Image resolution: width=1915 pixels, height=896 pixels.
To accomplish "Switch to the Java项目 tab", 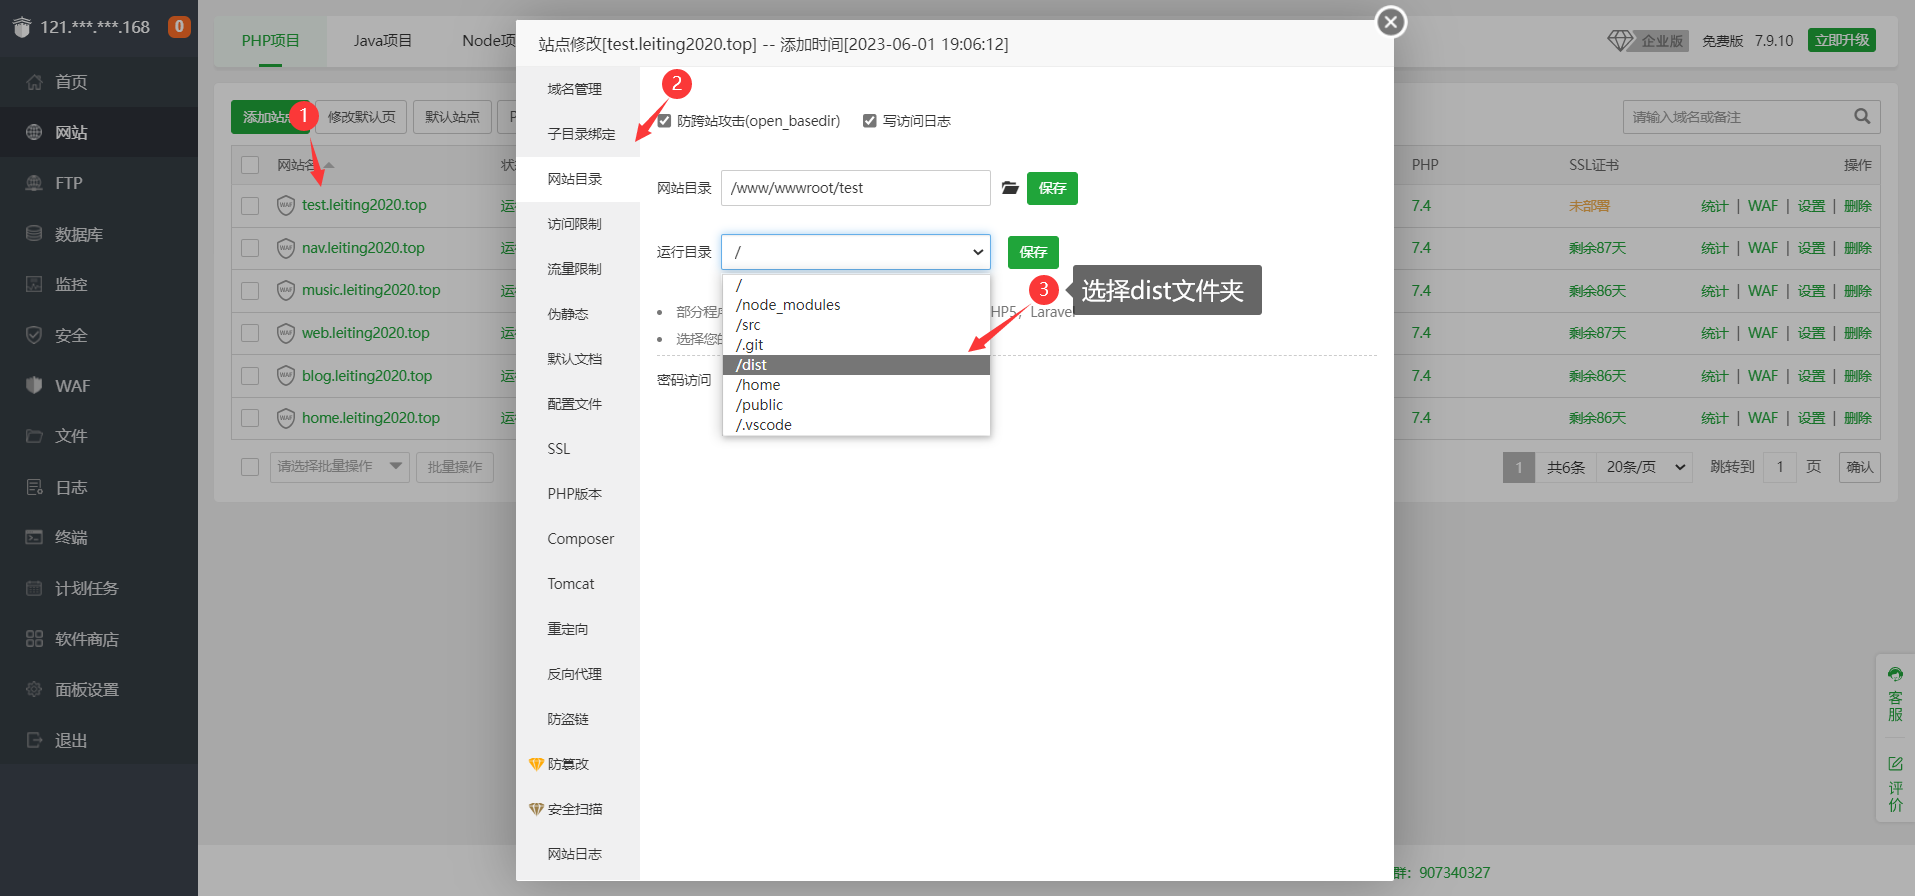I will point(382,41).
